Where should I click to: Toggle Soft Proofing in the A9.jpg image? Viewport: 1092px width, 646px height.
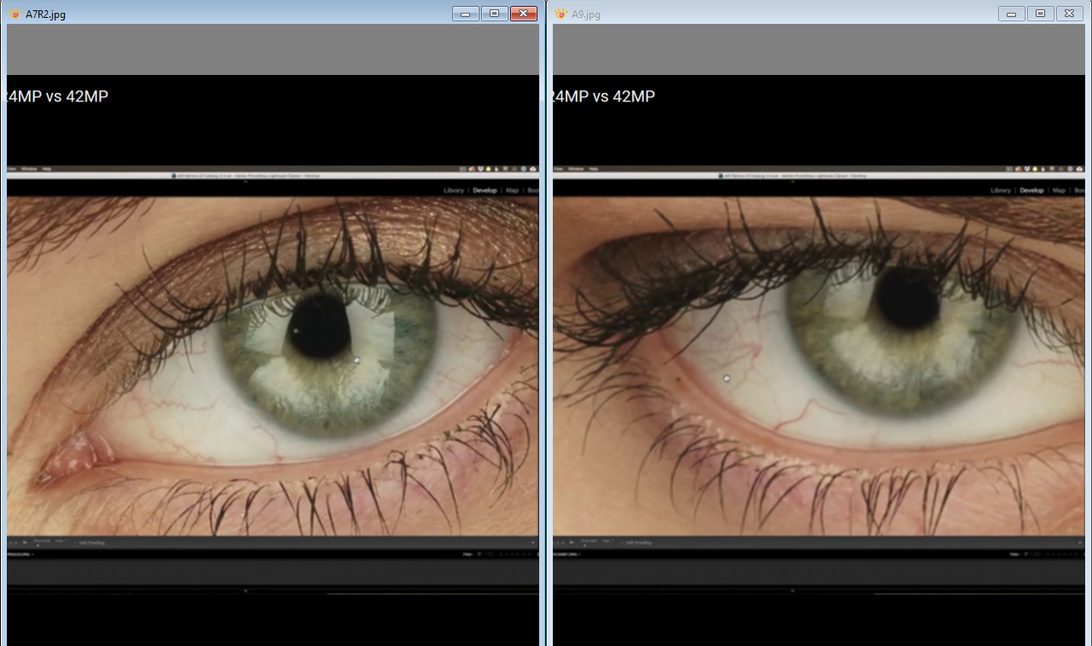pos(638,543)
